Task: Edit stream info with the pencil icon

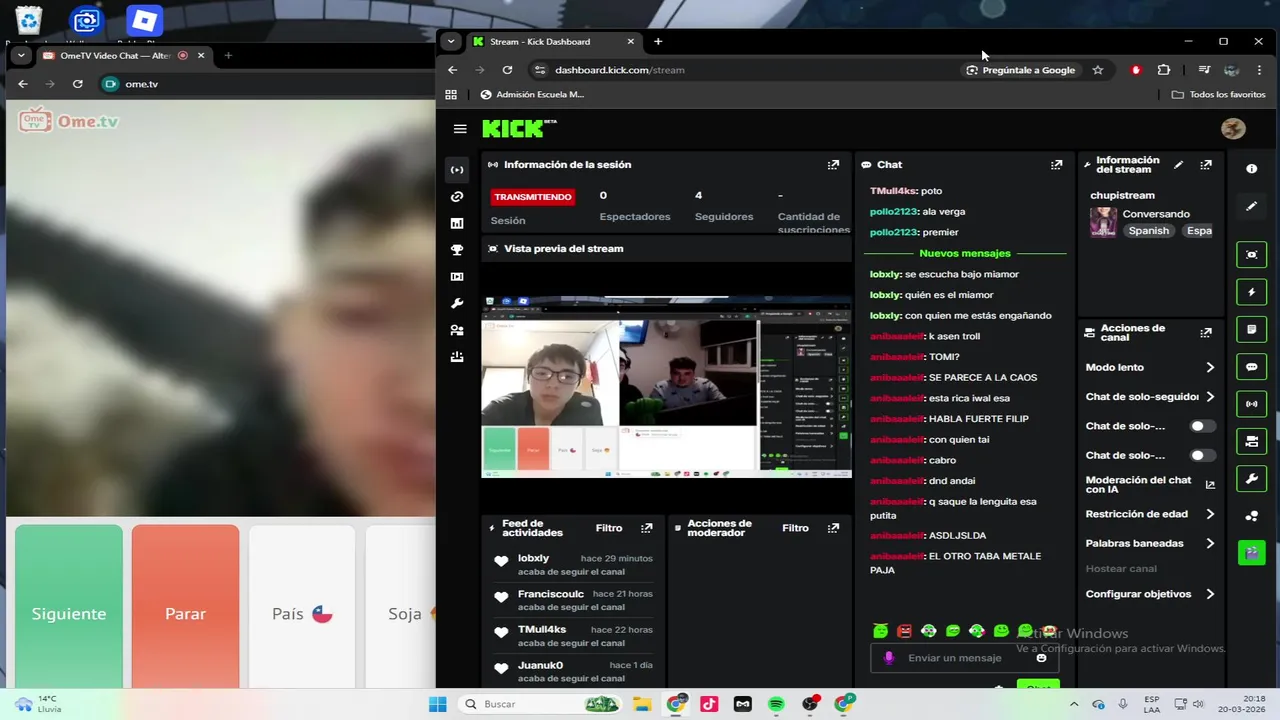Action: coord(1178,165)
